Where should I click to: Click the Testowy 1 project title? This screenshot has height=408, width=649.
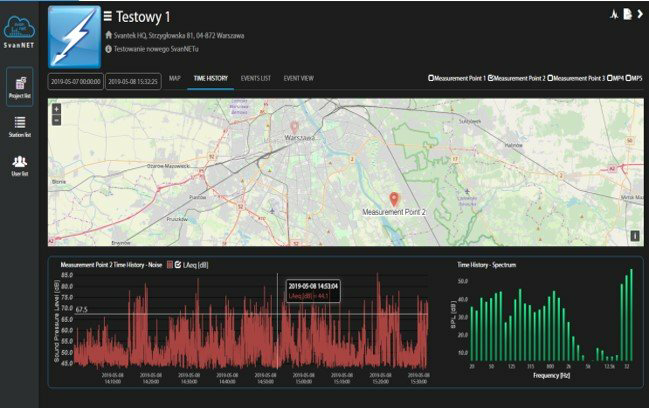(x=143, y=17)
